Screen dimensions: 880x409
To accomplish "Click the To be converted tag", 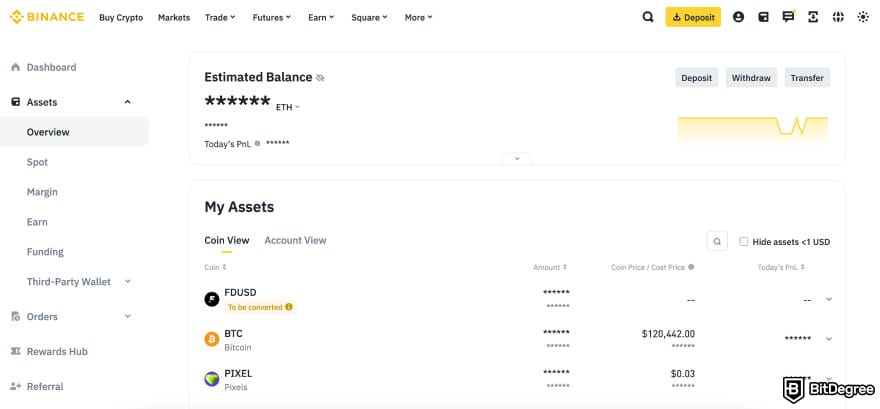I will coord(260,307).
